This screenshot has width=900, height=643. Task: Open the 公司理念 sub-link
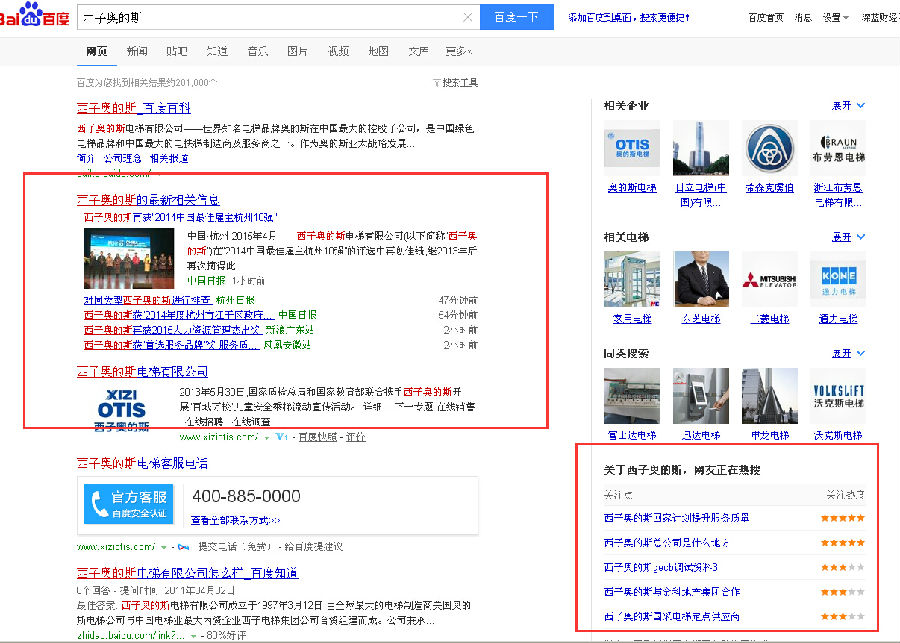(x=122, y=158)
